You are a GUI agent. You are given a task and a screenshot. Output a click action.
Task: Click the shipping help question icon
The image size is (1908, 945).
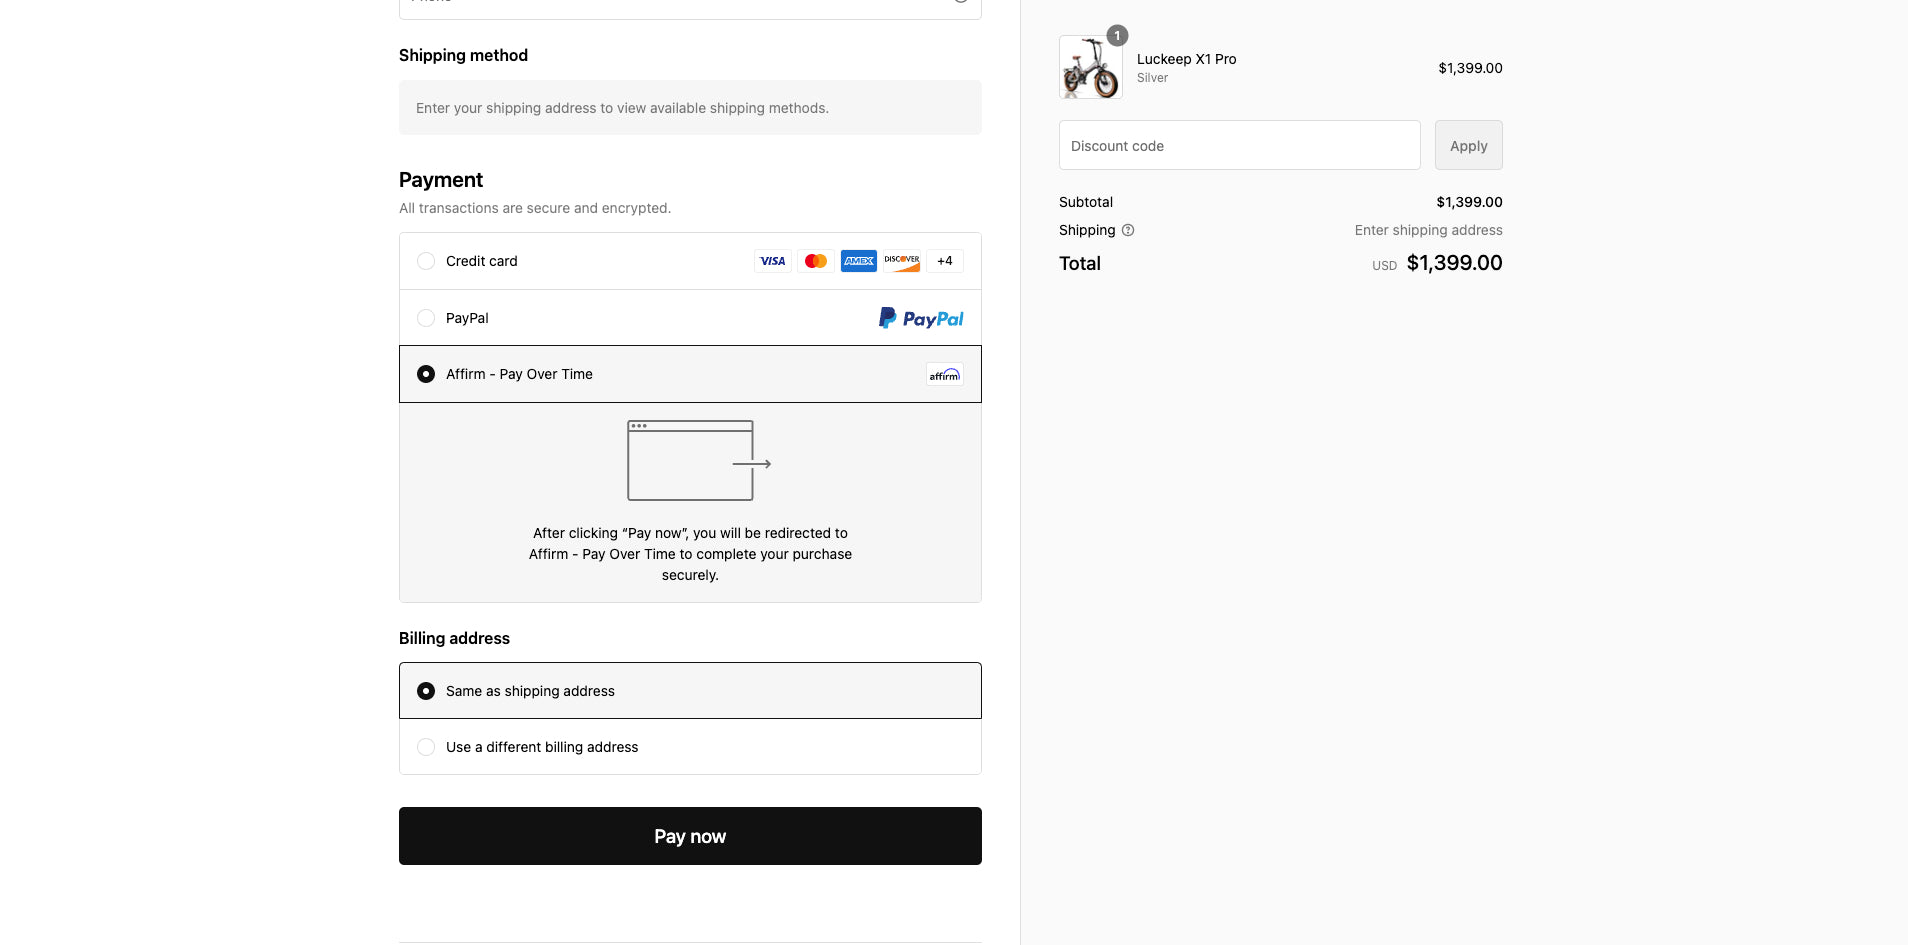(1128, 230)
